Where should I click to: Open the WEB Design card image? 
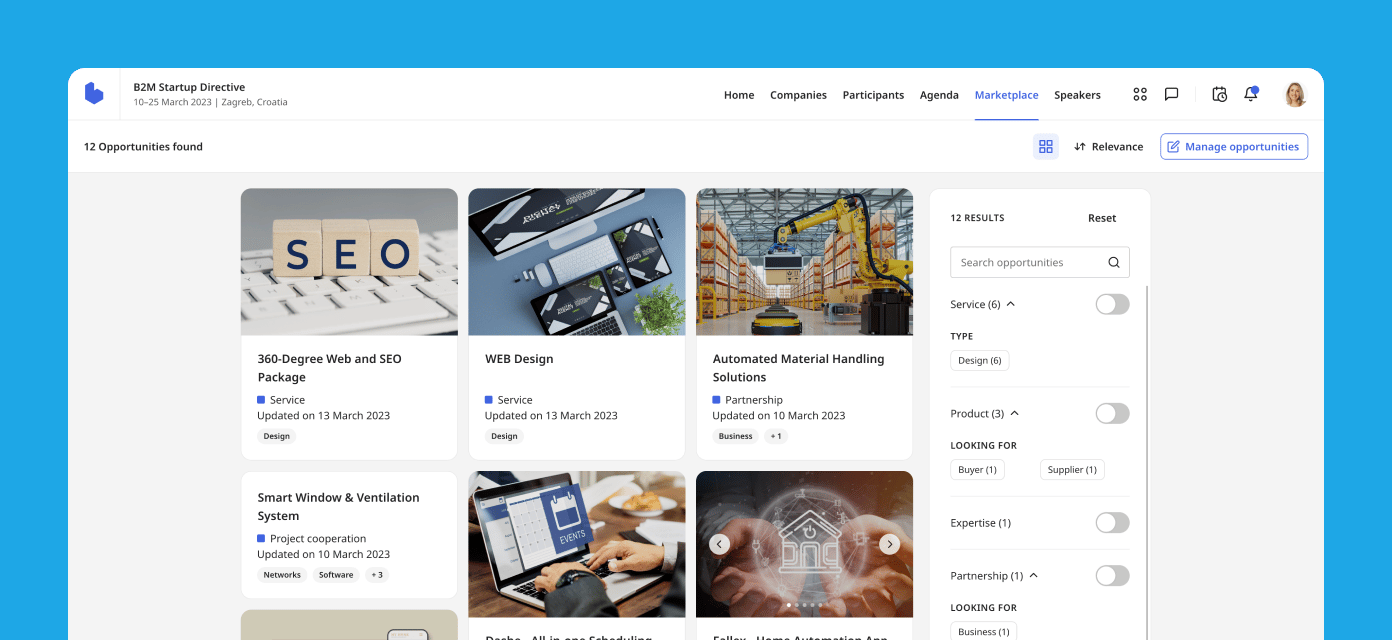click(577, 262)
